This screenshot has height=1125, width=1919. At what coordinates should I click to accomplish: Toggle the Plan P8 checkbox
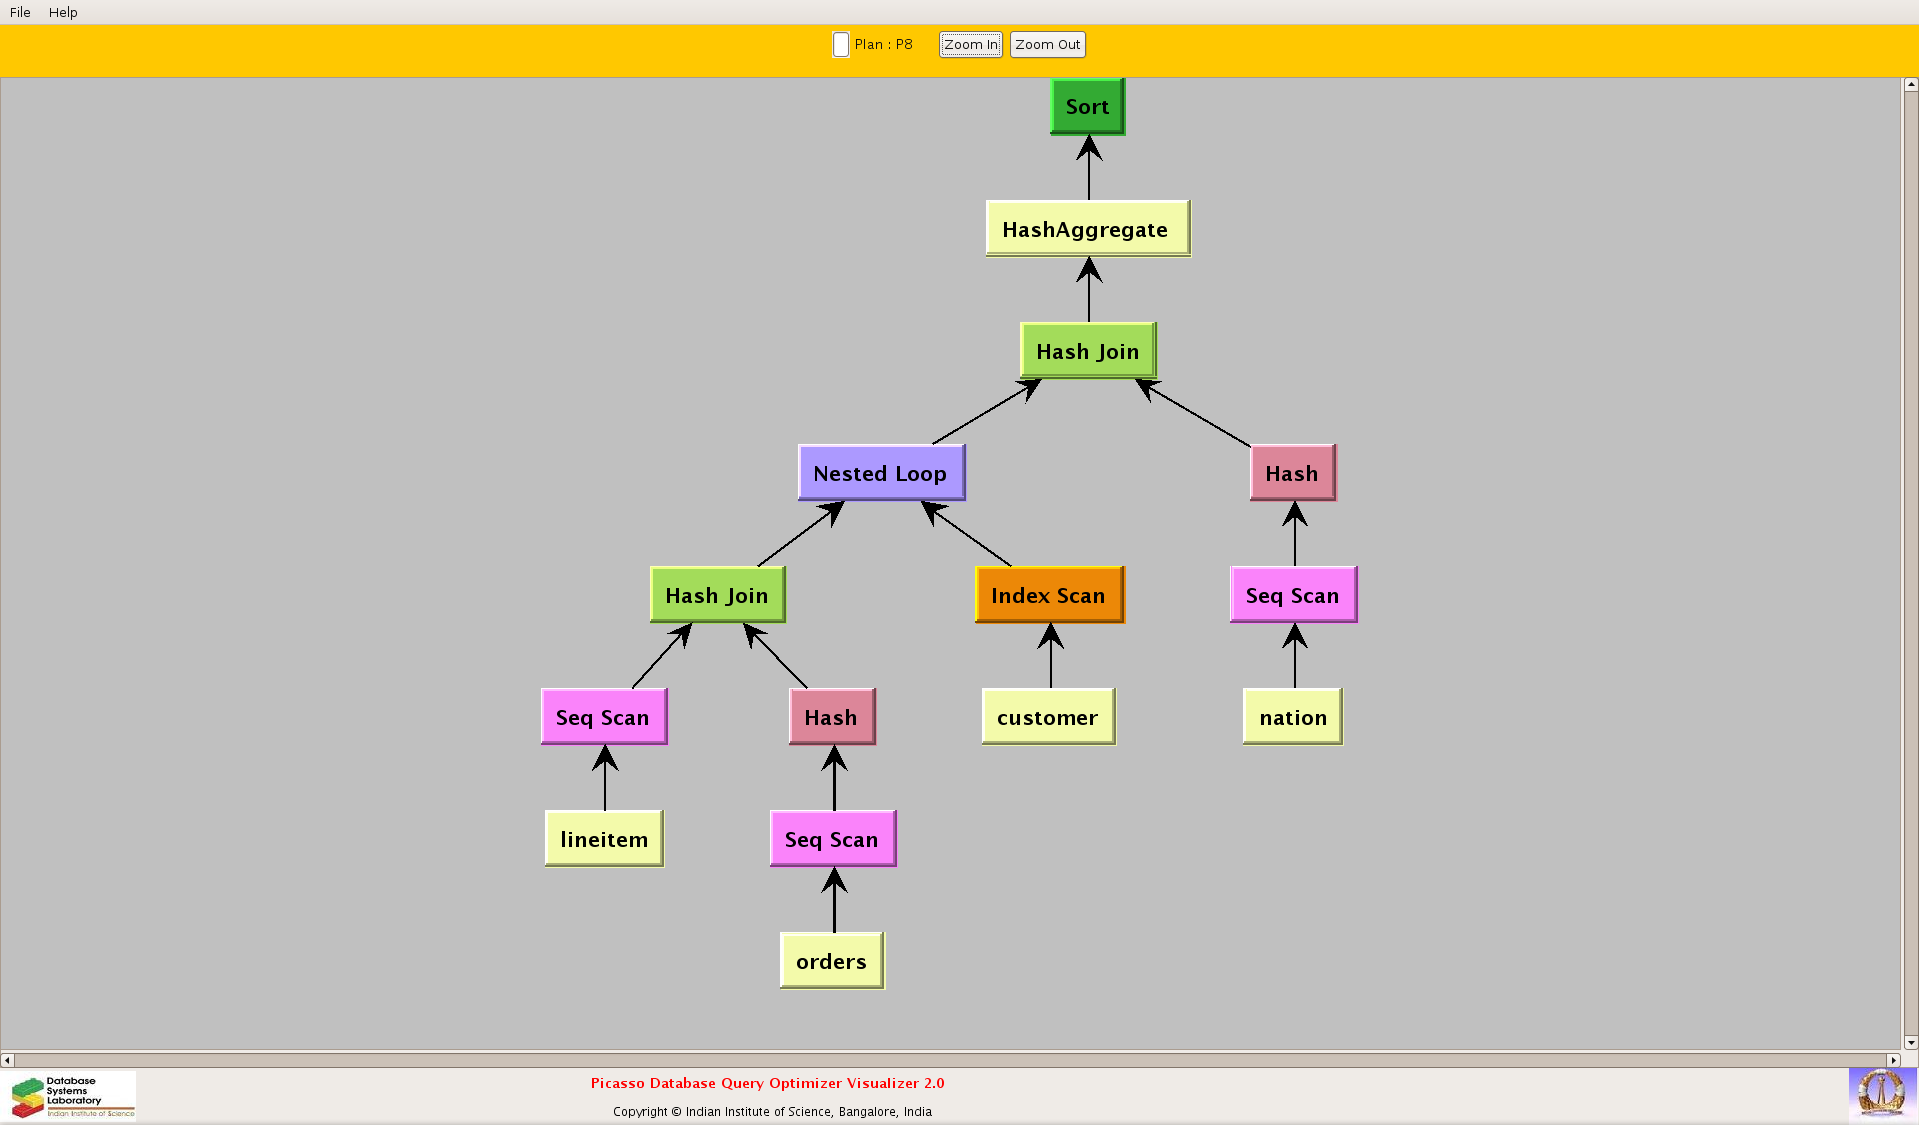[841, 45]
